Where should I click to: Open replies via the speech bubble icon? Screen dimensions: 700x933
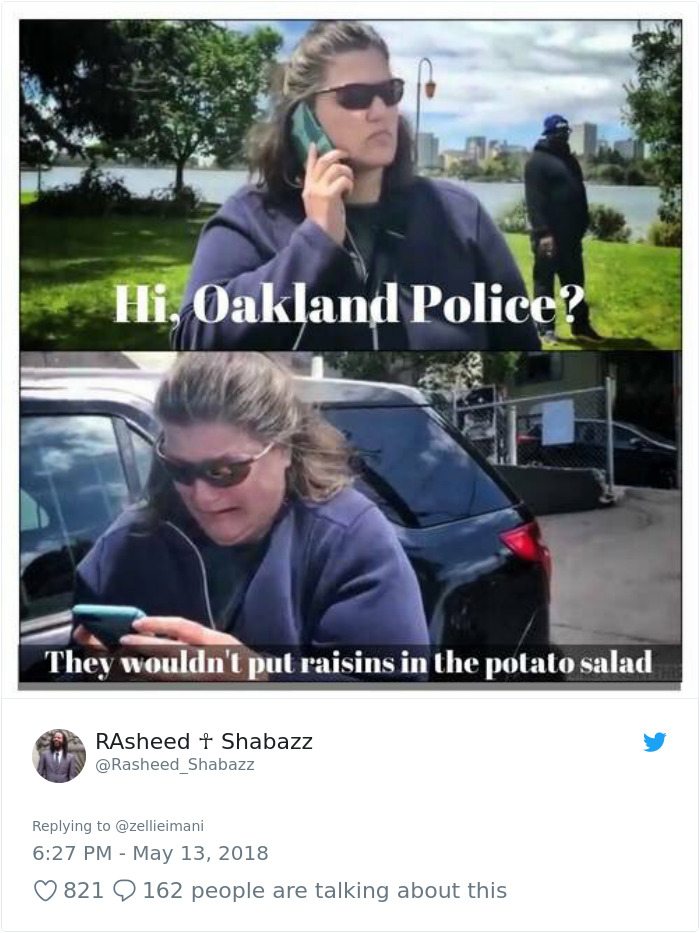(124, 891)
